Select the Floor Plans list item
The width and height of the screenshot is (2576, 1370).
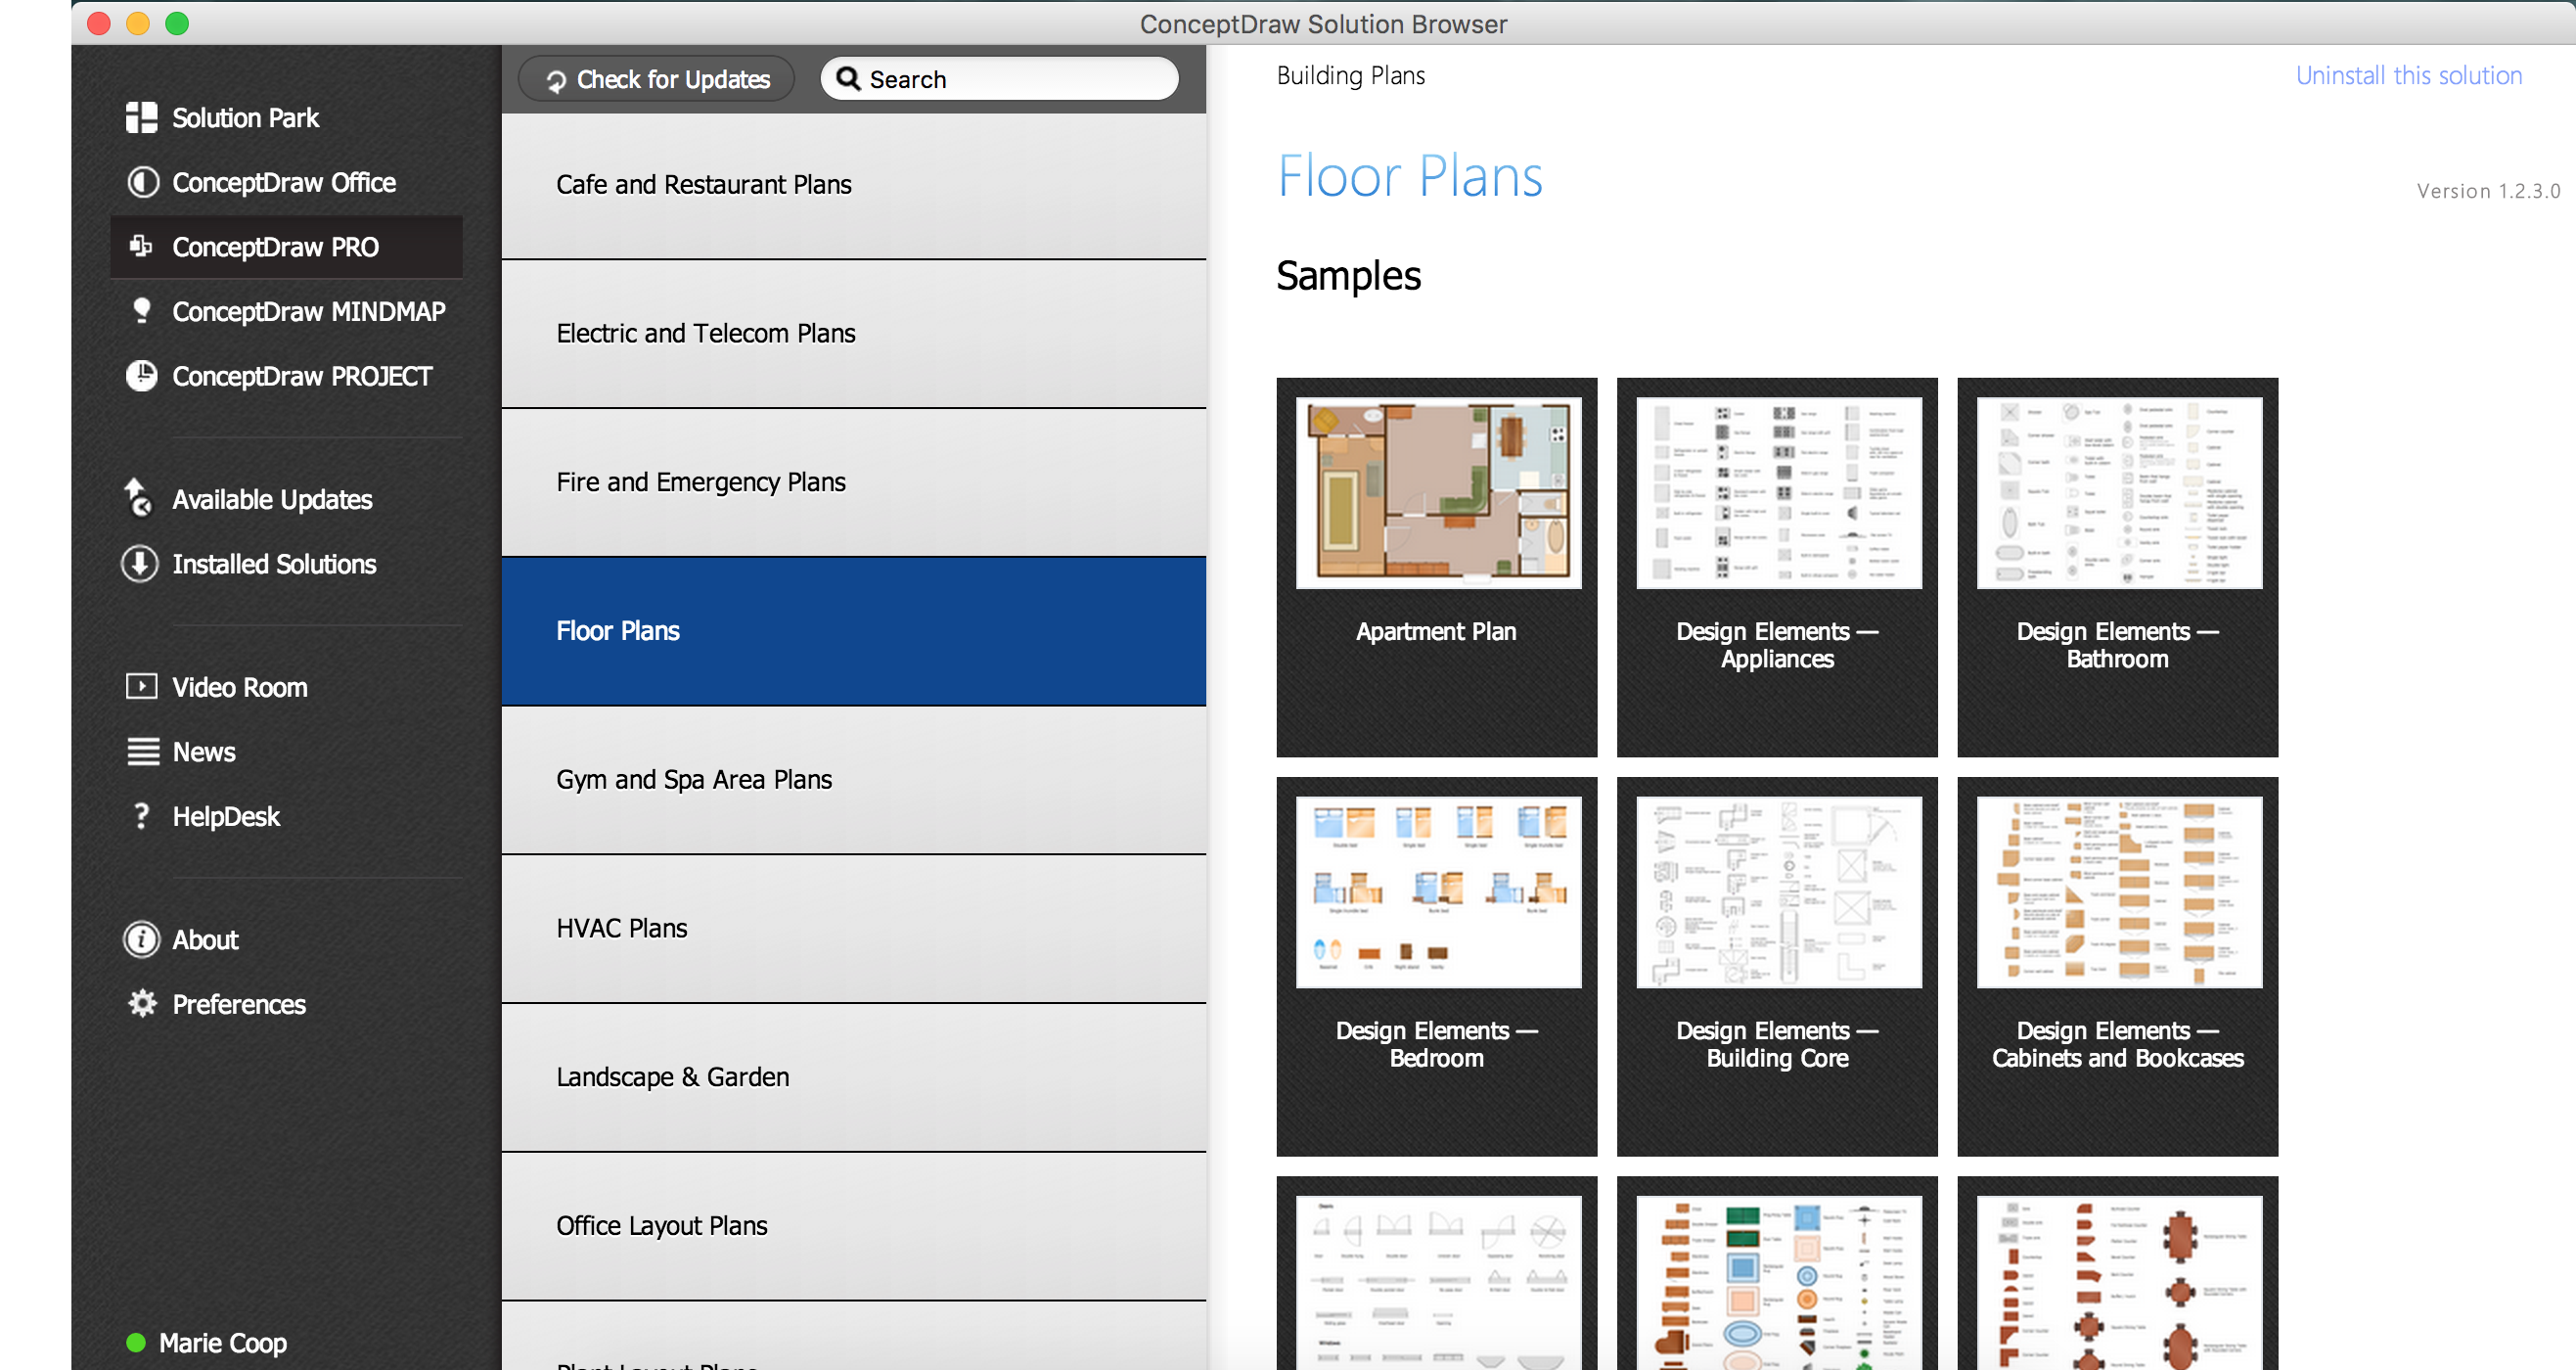pos(854,631)
